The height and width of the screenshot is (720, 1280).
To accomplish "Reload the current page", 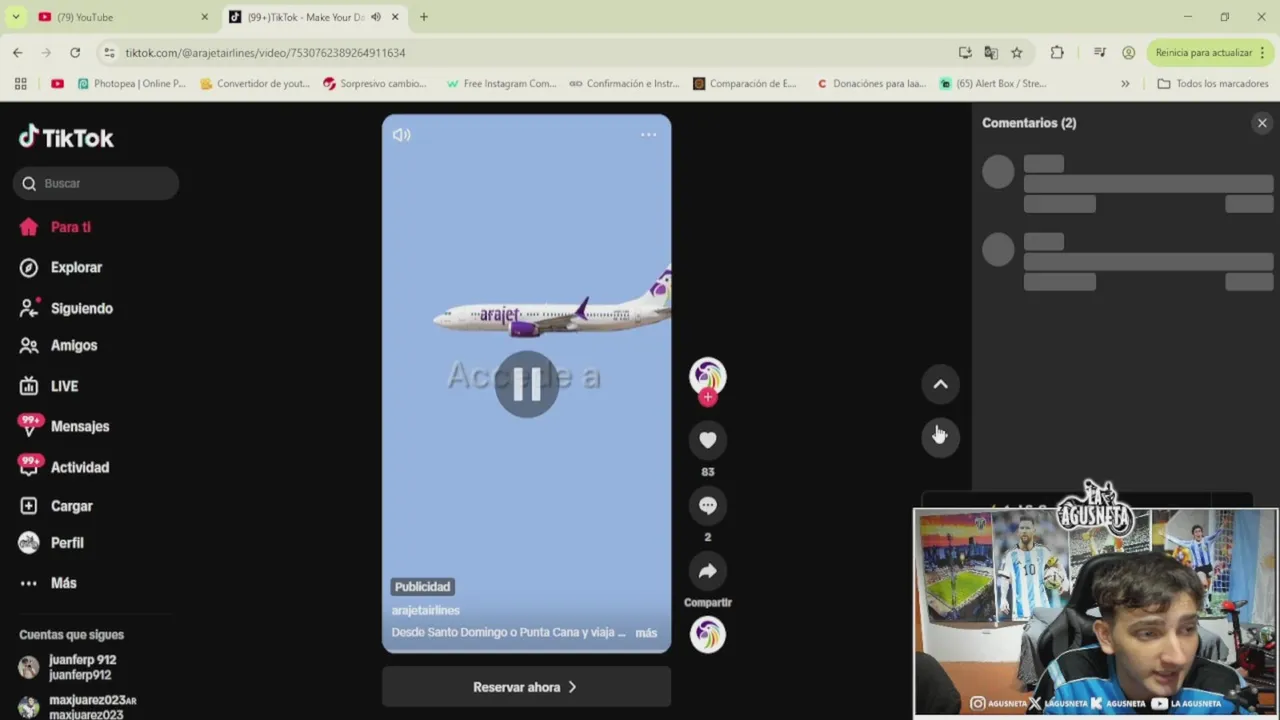I will coord(75,52).
